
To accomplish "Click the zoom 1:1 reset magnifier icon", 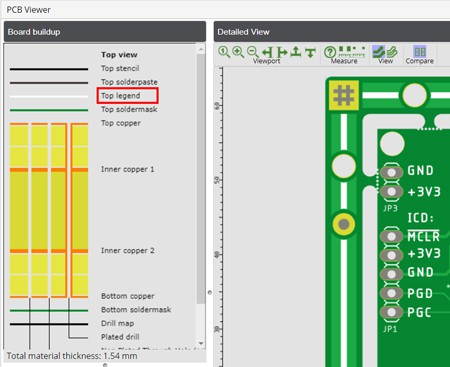I will point(224,52).
